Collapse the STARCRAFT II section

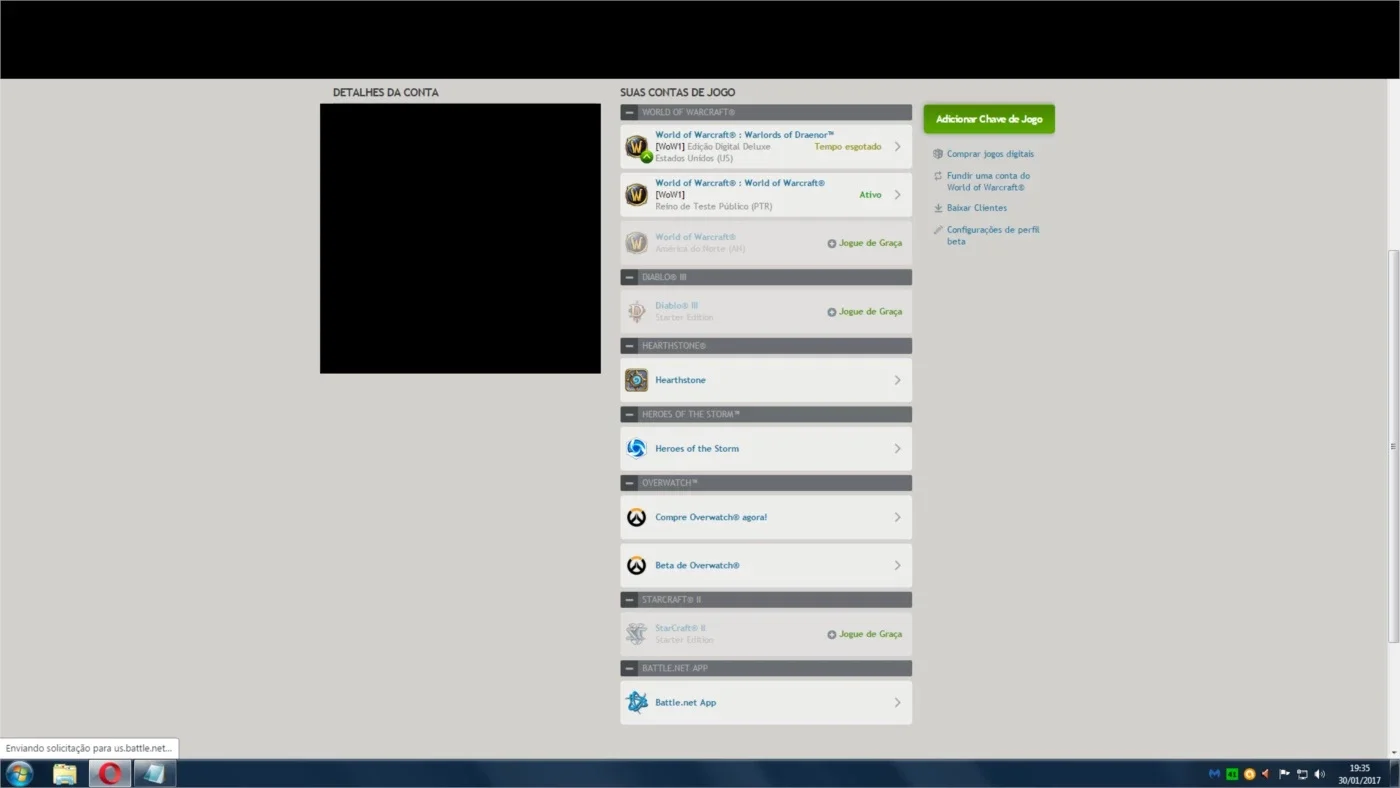[629, 600]
